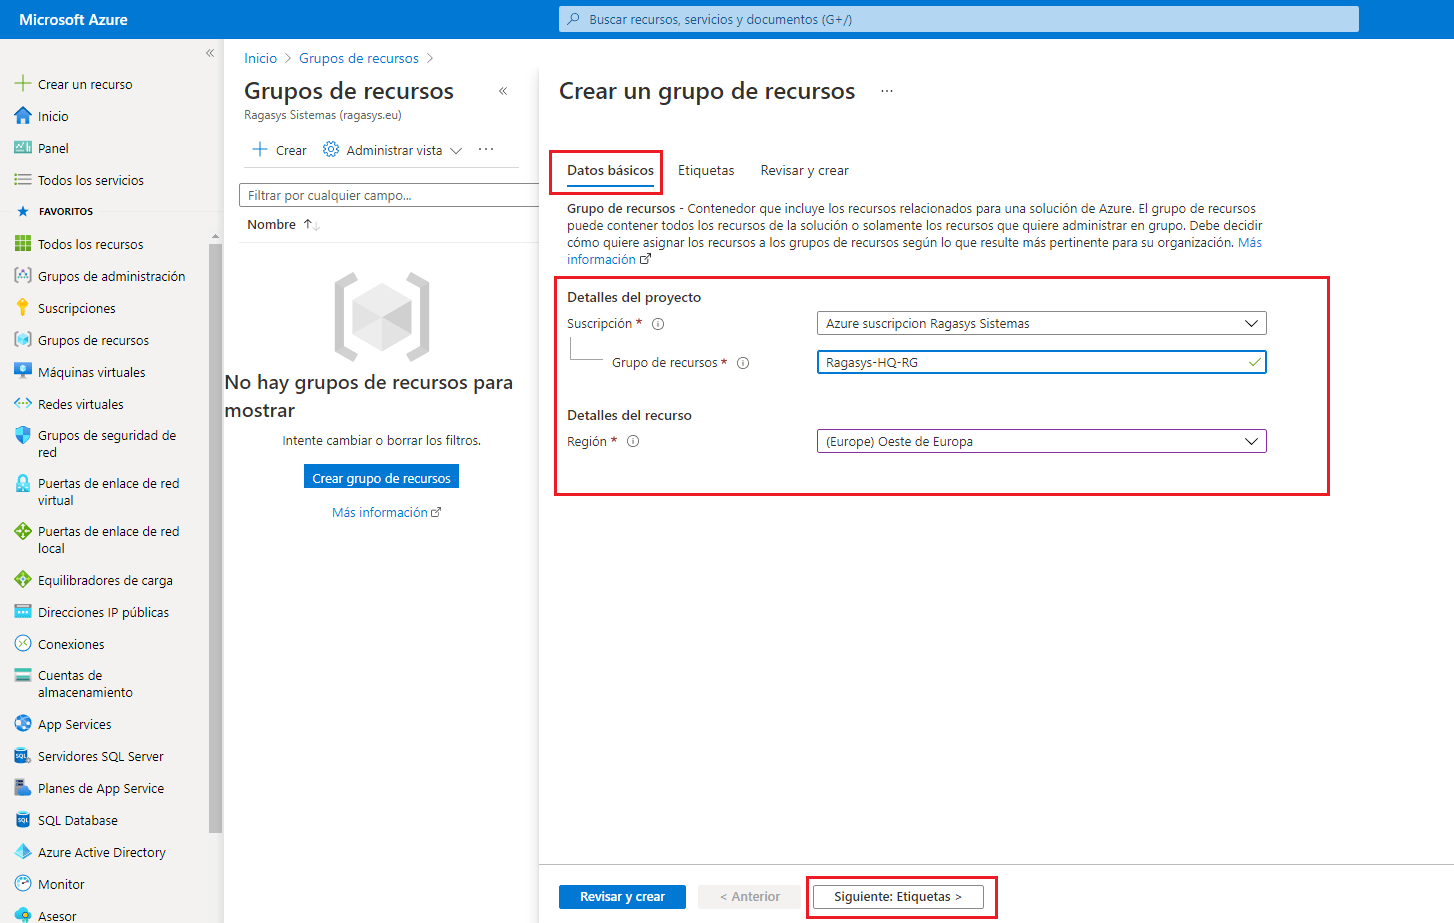
Task: Click the Crear un recurso plus icon
Action: [x=23, y=84]
